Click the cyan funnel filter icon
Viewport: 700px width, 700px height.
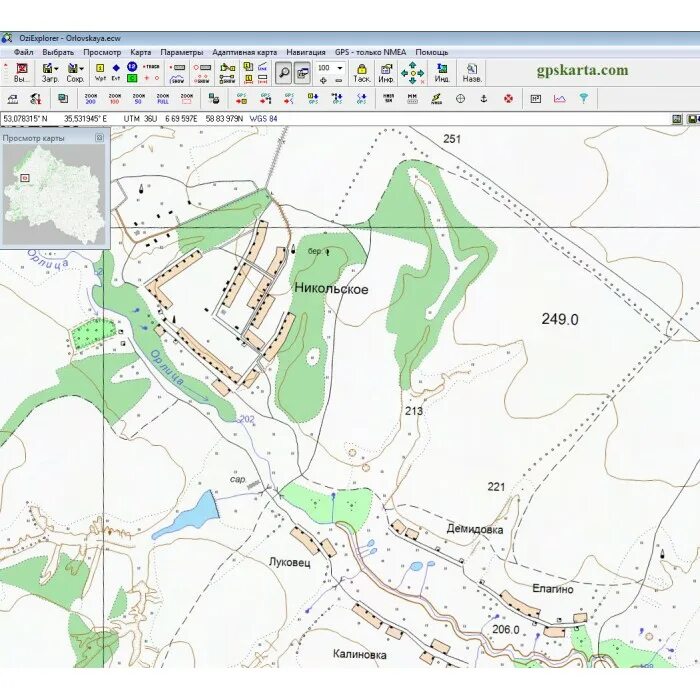[583, 99]
